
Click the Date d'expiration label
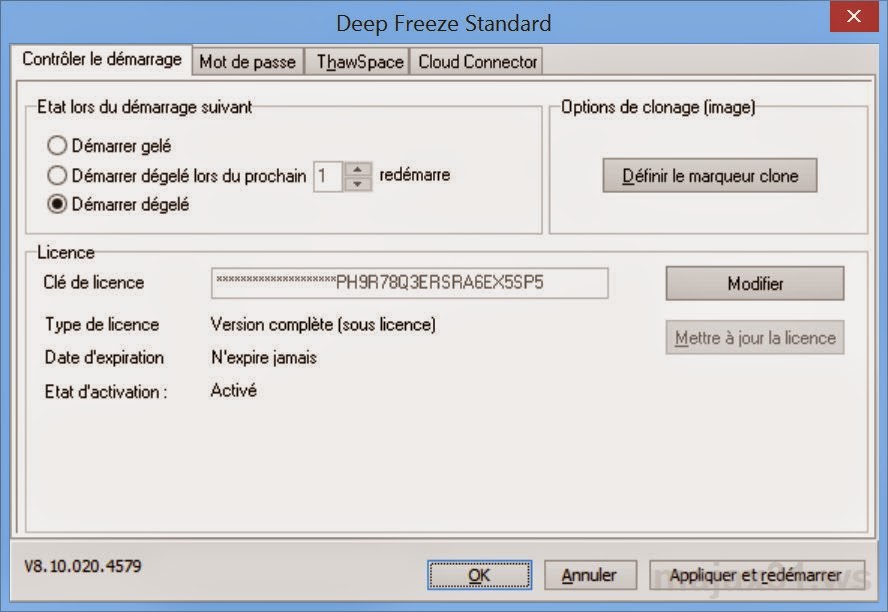tap(104, 358)
